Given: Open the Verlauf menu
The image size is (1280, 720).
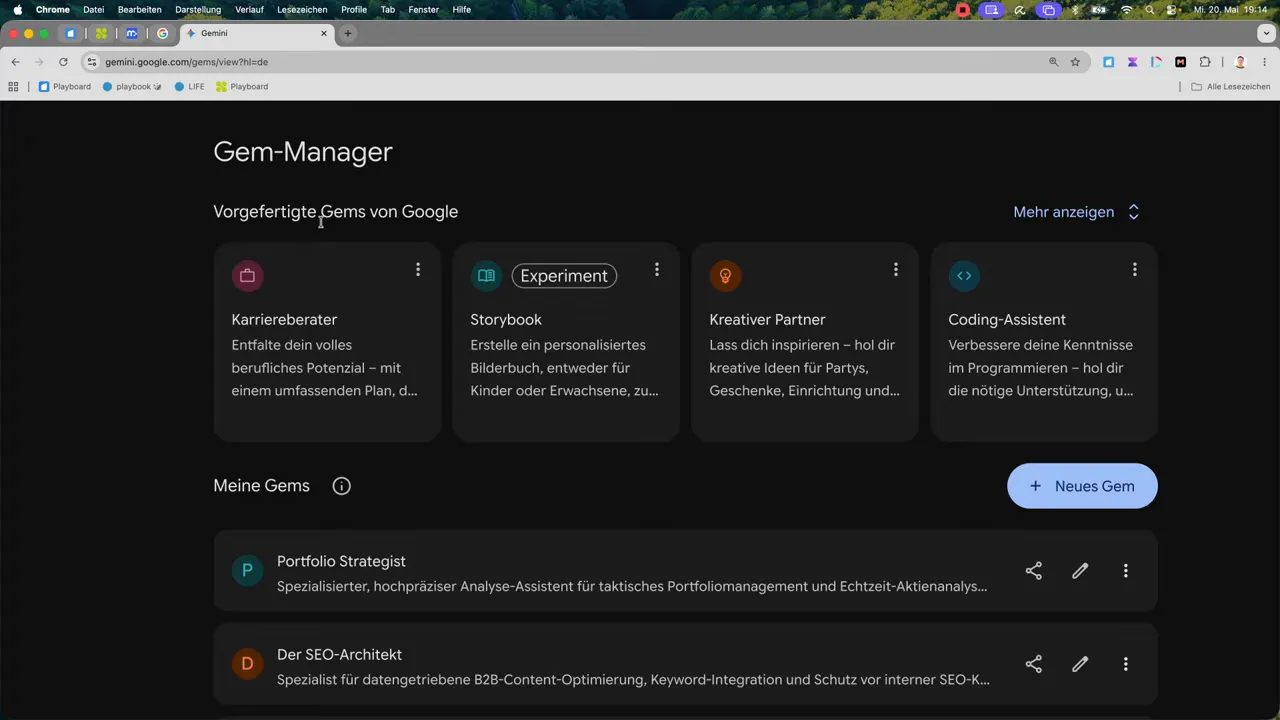Looking at the screenshot, I should coord(249,9).
